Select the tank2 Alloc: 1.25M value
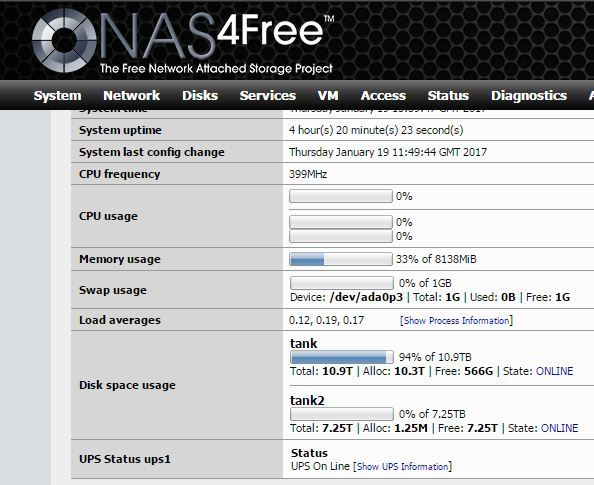This screenshot has height=485, width=594. [395, 428]
